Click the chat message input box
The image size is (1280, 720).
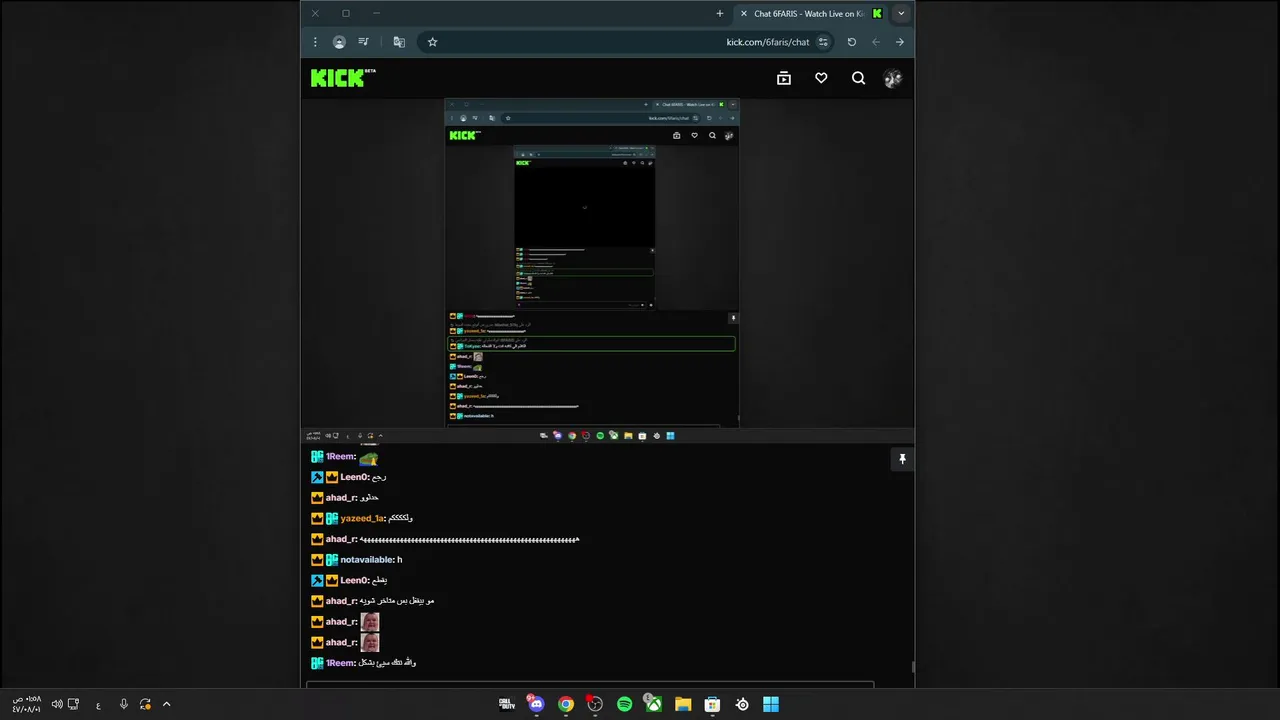tap(590, 685)
